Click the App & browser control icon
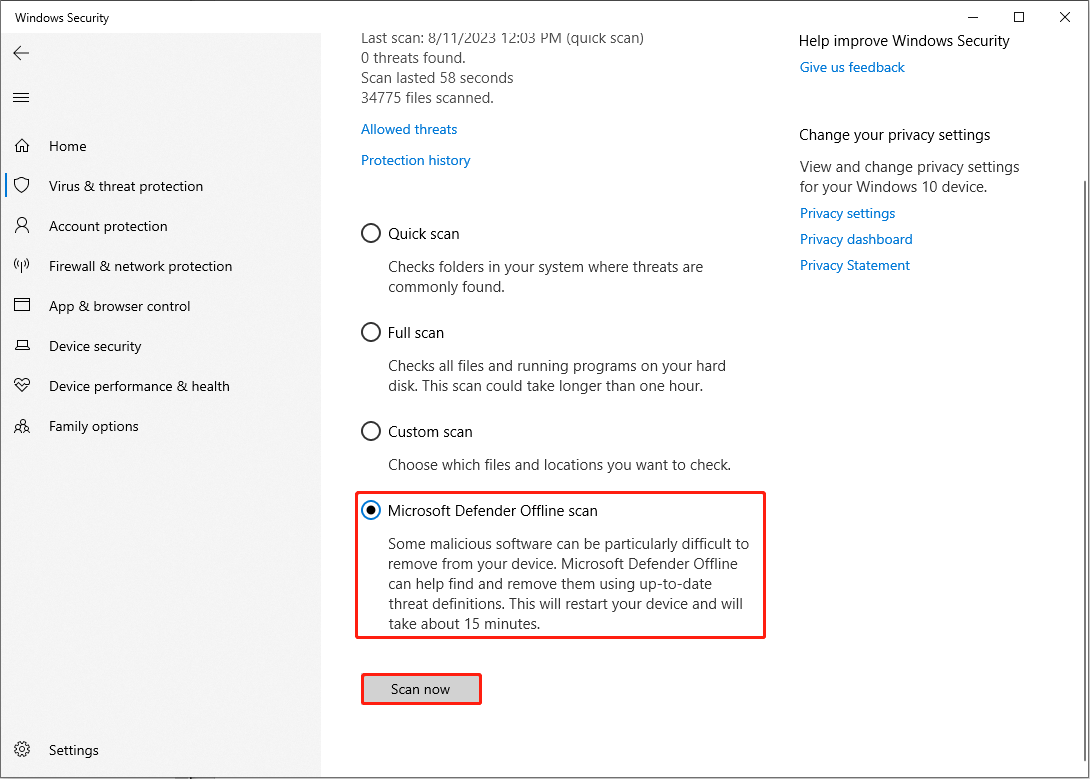 click(22, 306)
